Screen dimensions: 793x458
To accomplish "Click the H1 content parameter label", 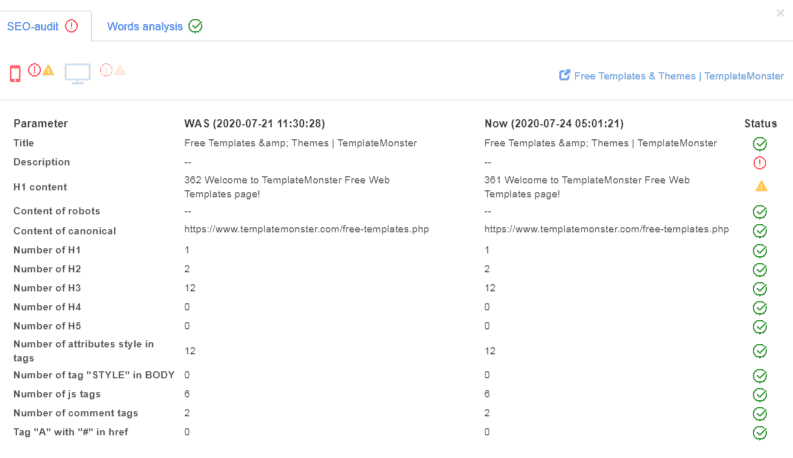I will (40, 187).
